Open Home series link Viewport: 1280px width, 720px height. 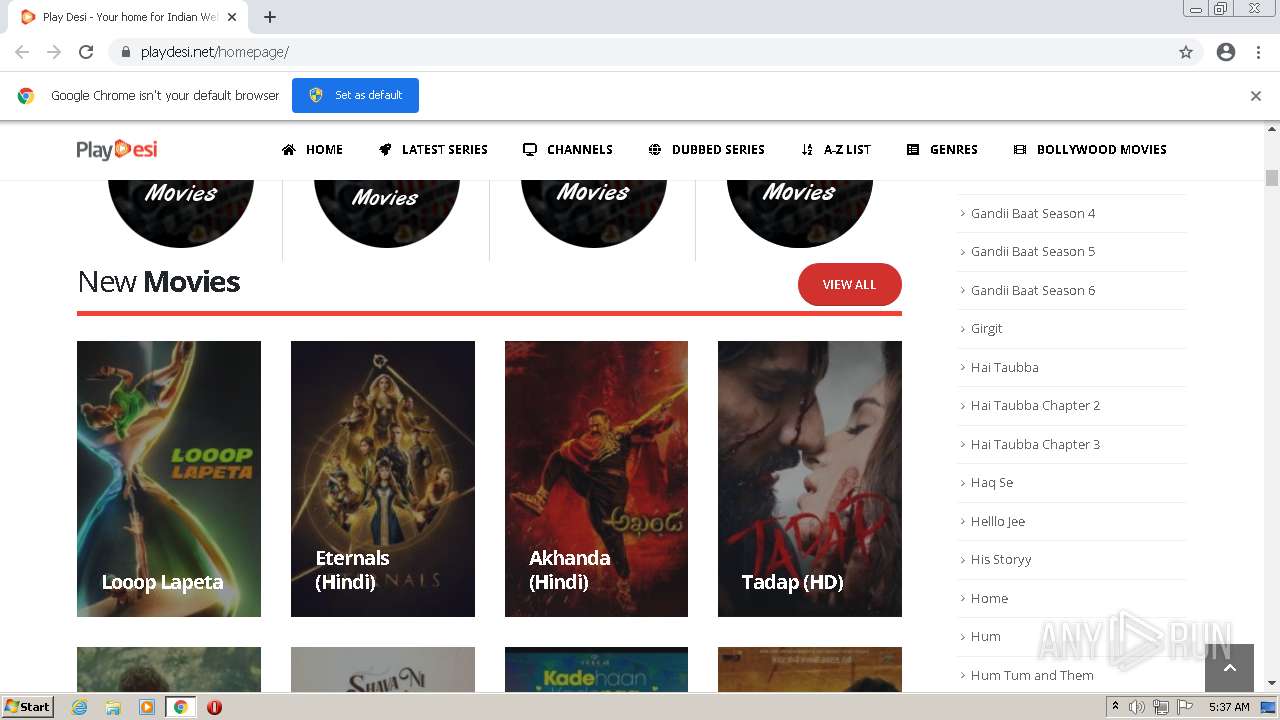click(x=989, y=598)
